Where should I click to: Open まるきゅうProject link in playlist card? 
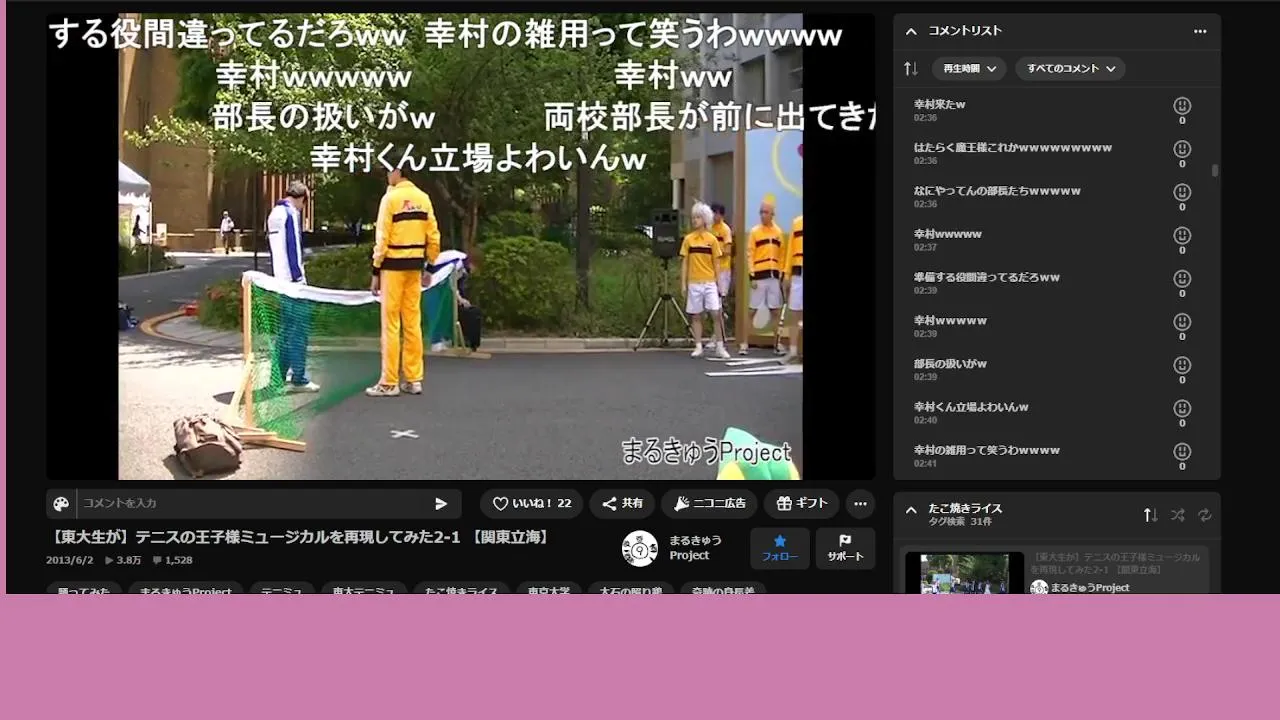click(1090, 588)
